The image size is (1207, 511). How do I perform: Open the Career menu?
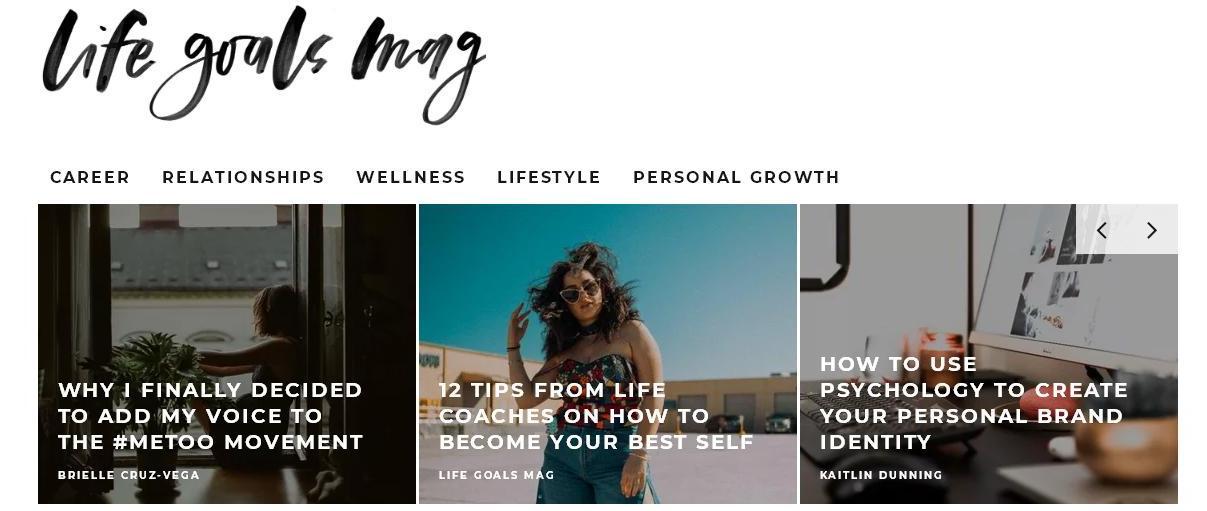pyautogui.click(x=90, y=177)
